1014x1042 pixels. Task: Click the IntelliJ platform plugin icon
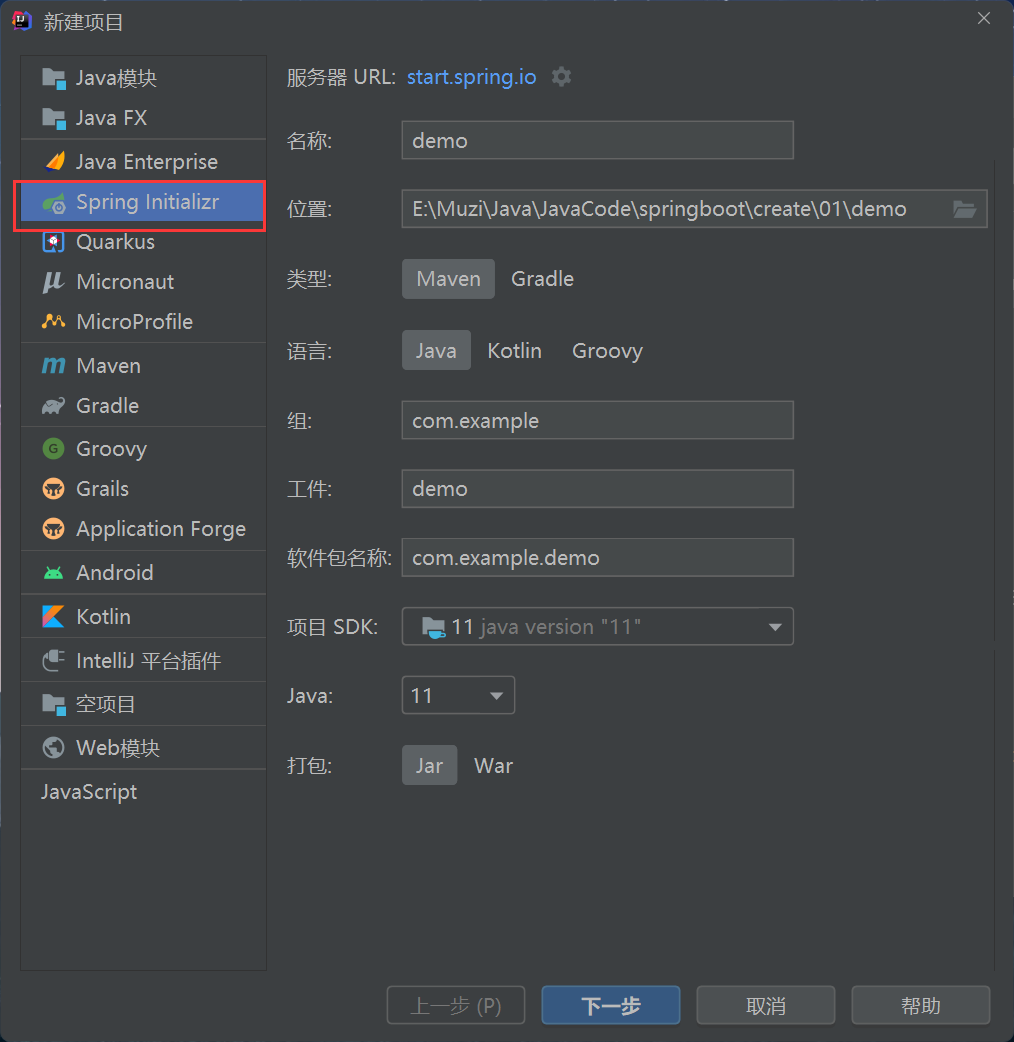click(x=54, y=661)
